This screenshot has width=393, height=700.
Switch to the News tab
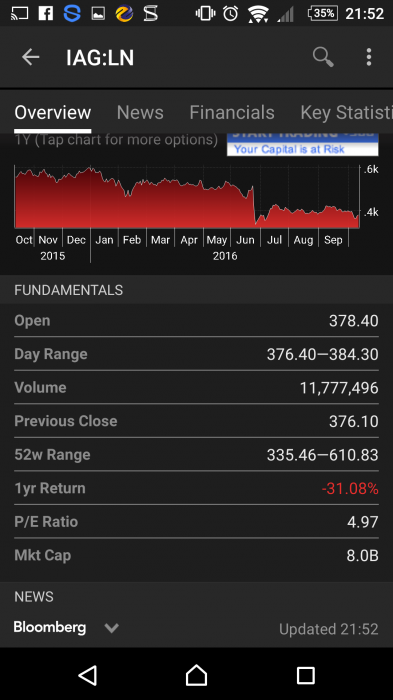coord(140,112)
